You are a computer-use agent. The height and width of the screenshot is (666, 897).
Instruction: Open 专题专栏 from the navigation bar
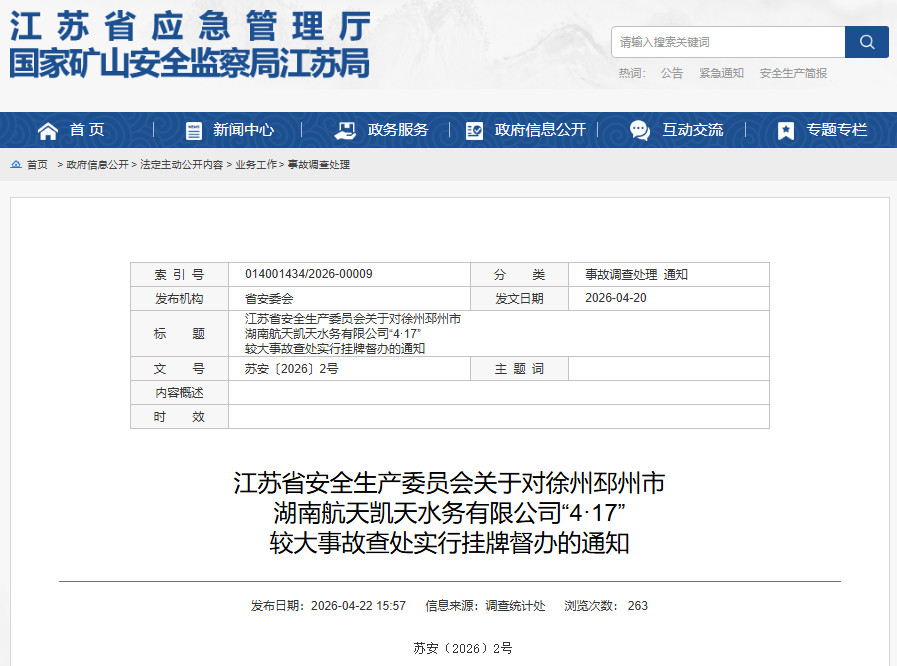click(837, 130)
